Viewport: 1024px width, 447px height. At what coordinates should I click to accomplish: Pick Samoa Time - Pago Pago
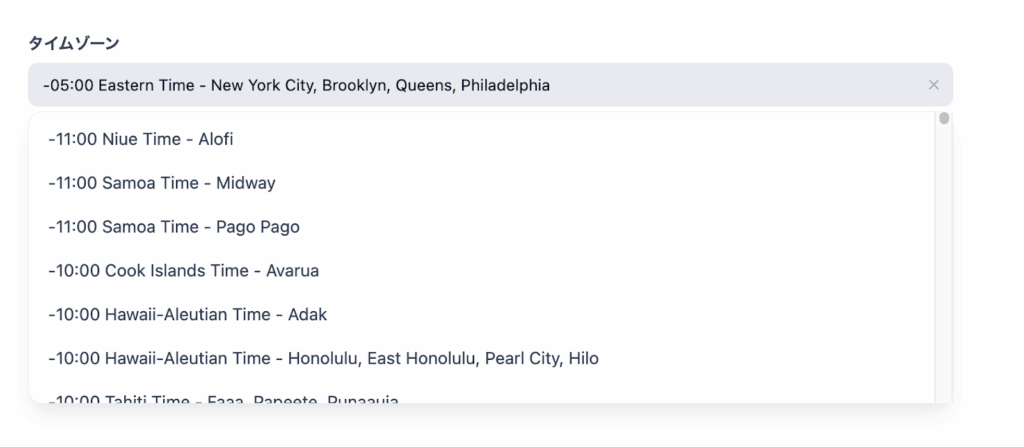tap(173, 227)
